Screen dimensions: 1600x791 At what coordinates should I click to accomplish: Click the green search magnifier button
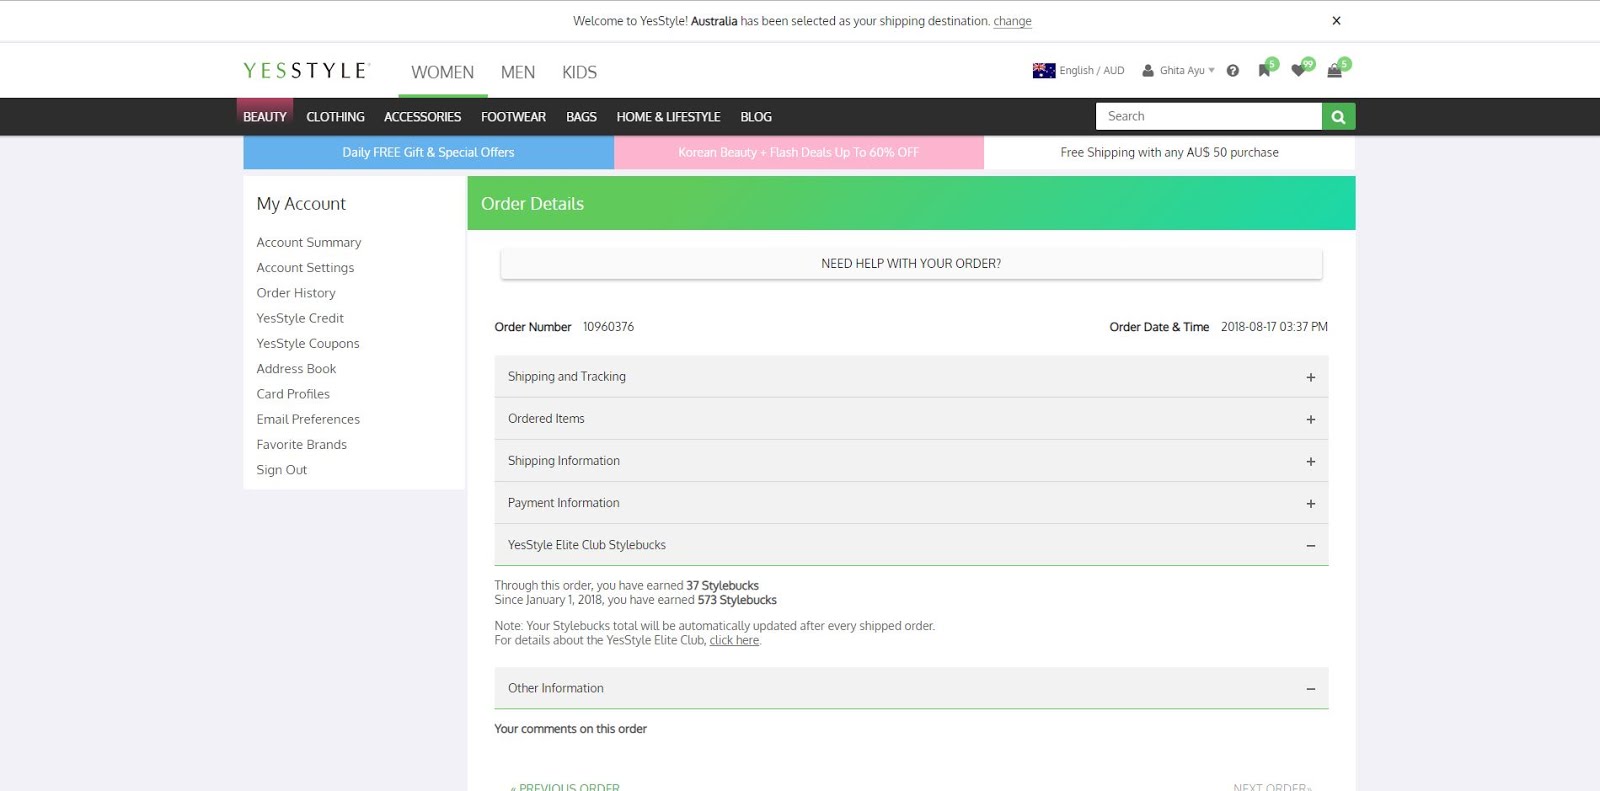coord(1338,117)
